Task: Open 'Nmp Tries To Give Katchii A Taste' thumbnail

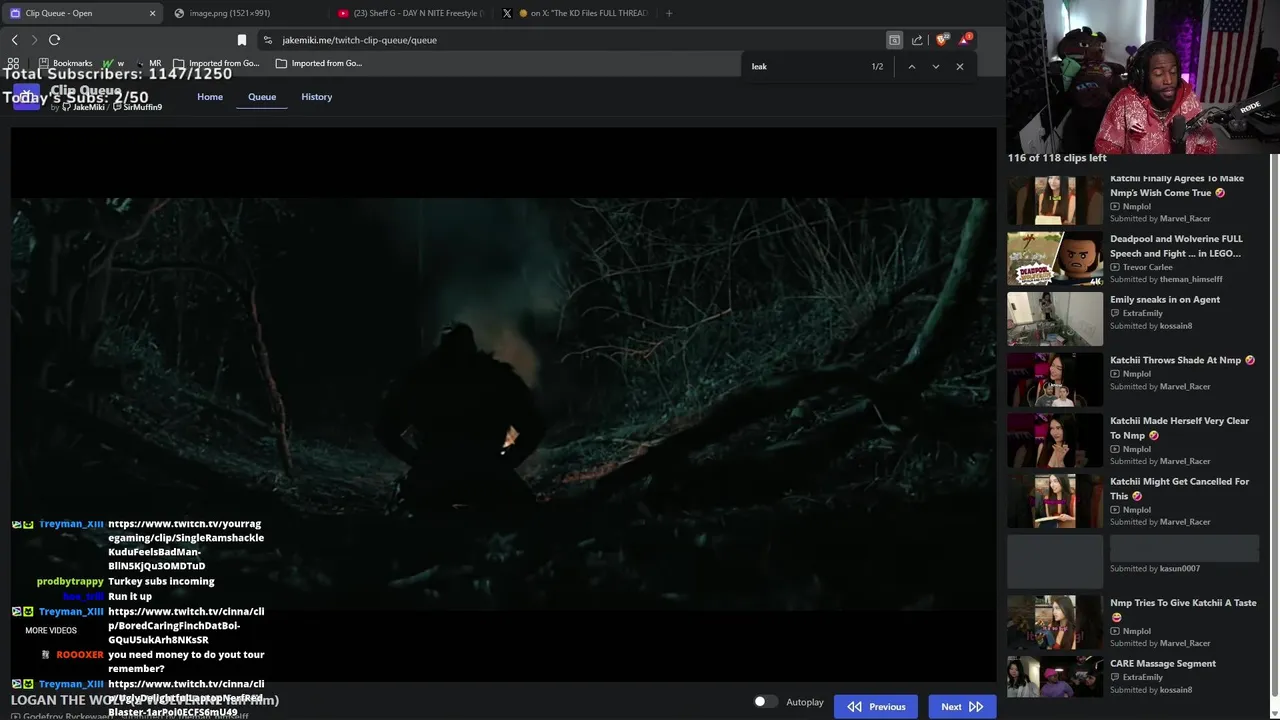Action: click(x=1055, y=623)
